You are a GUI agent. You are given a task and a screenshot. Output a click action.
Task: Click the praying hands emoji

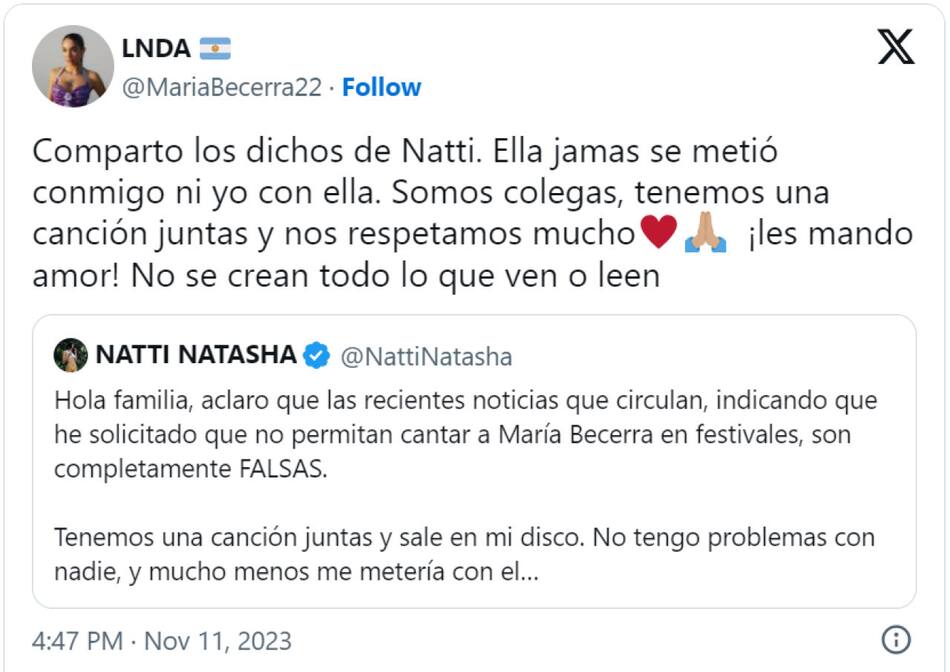click(705, 233)
